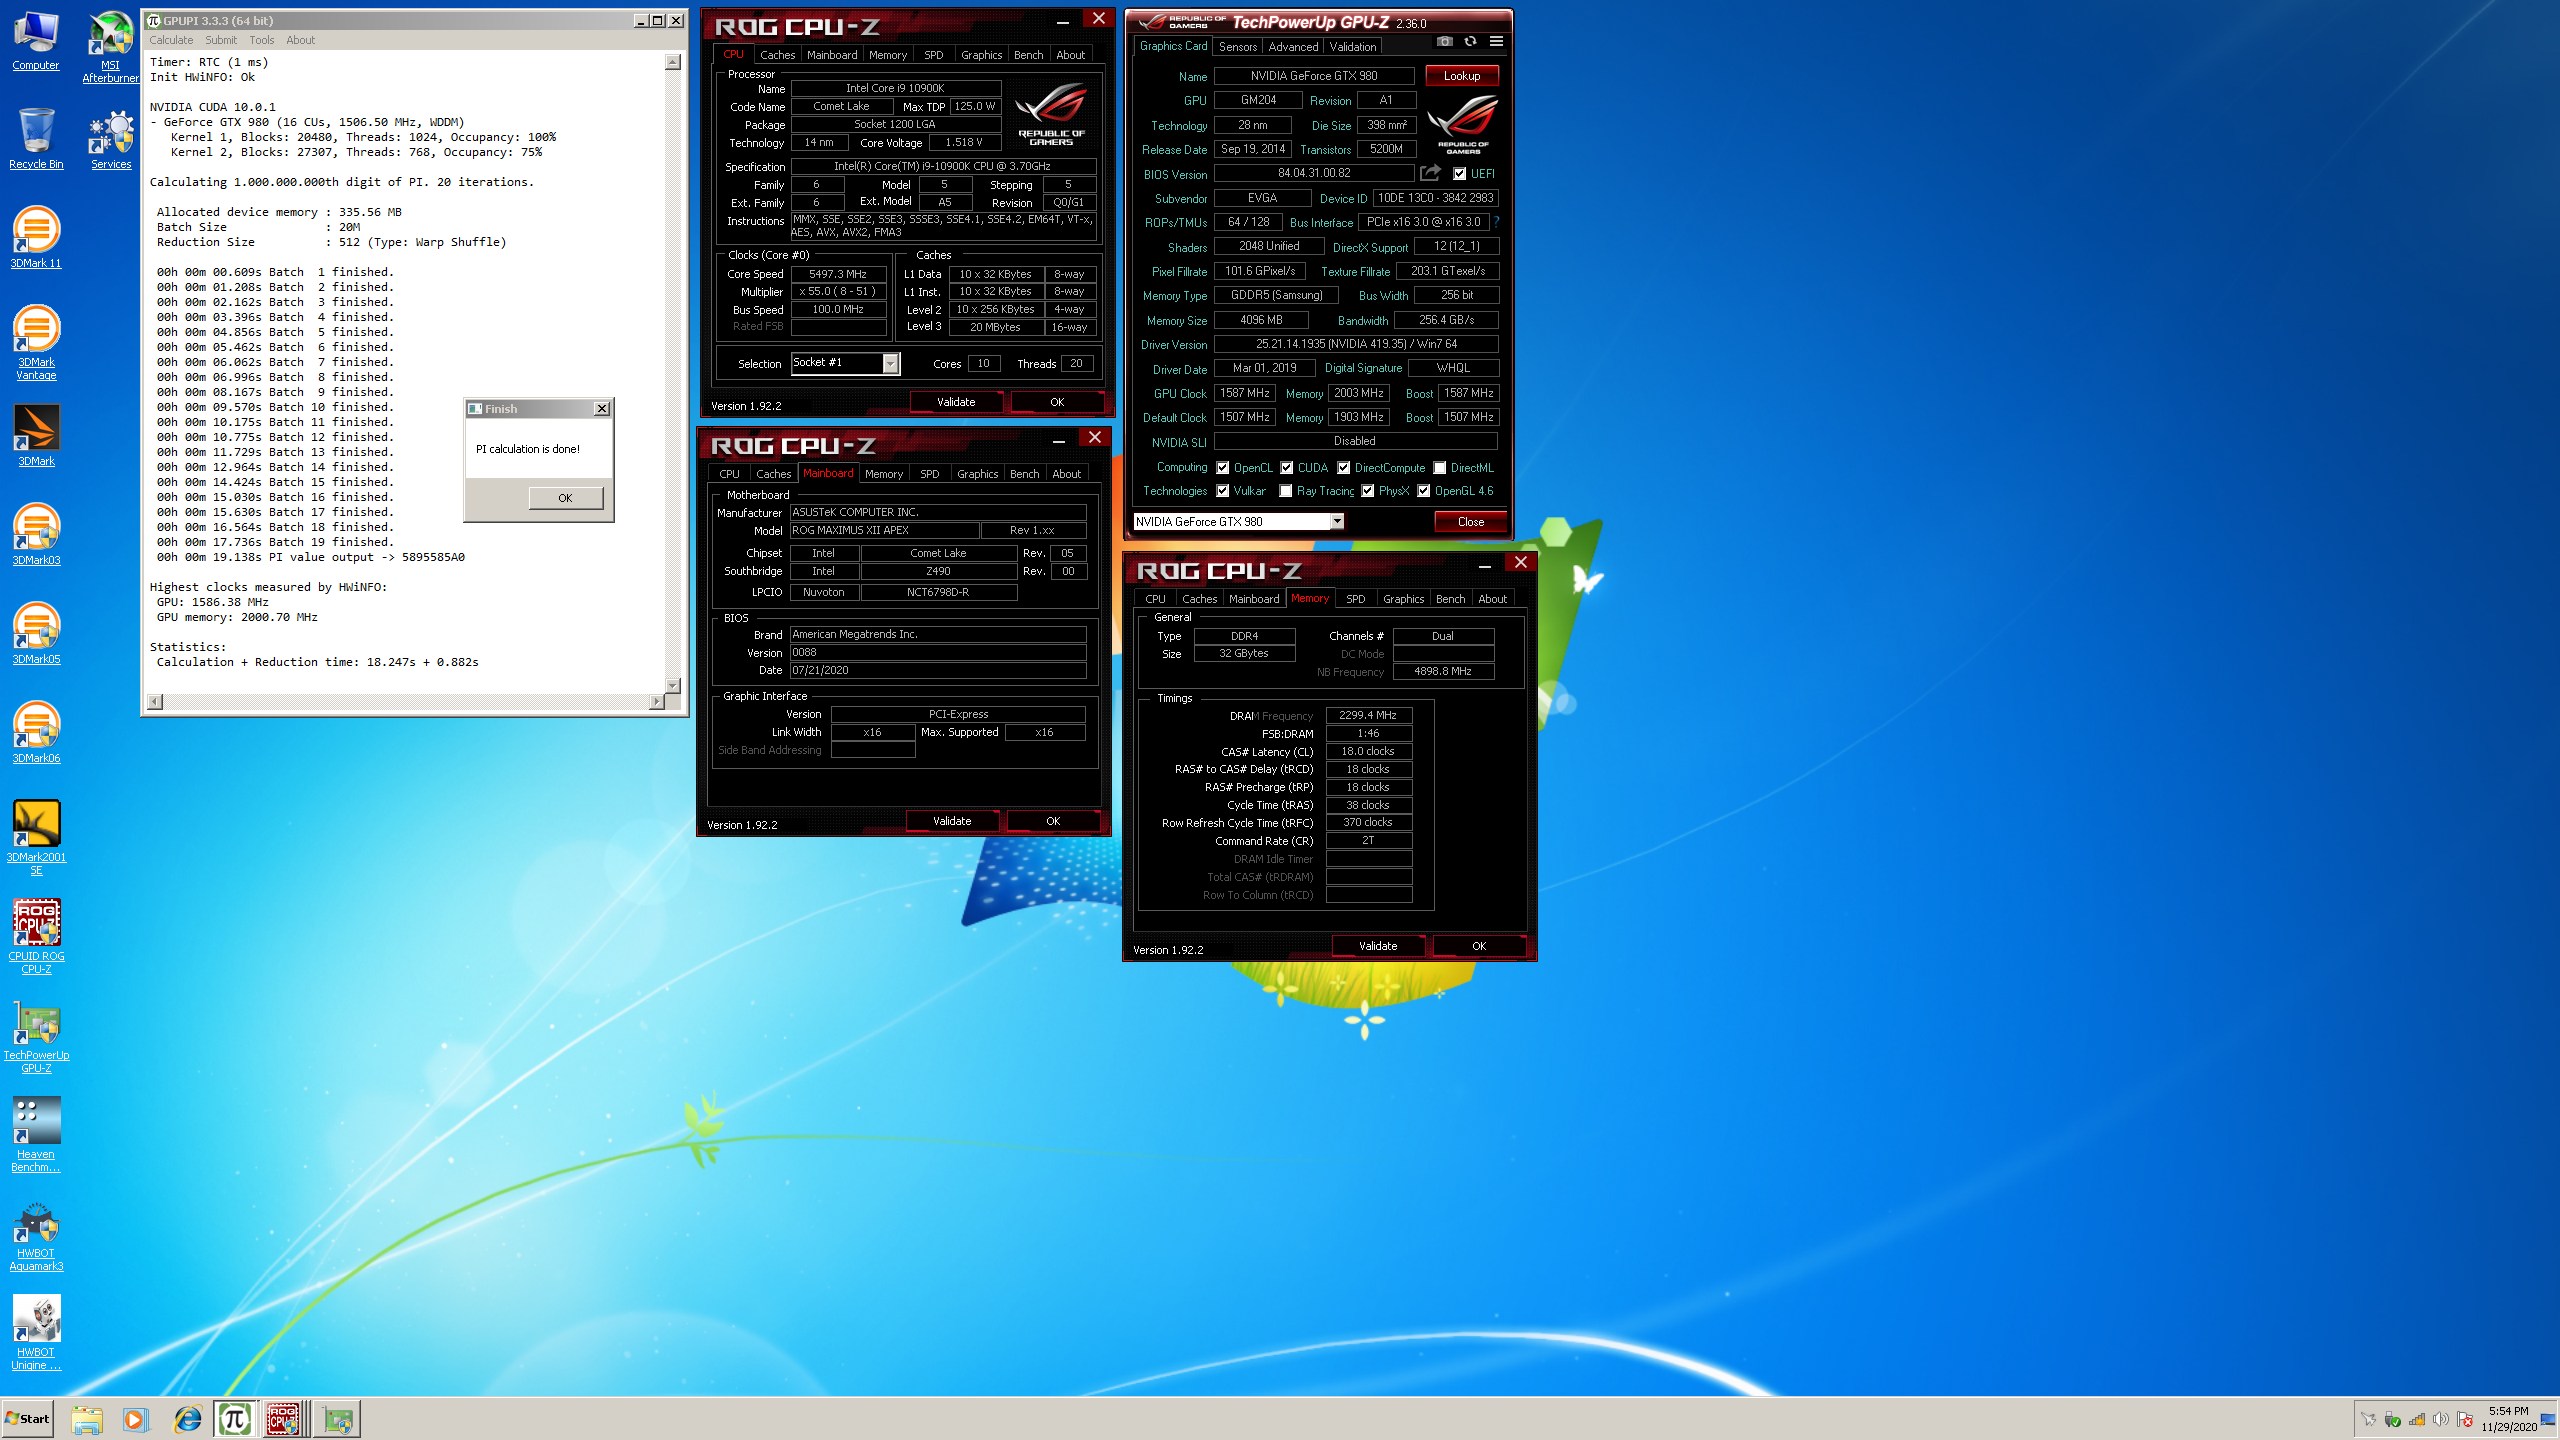Open the Tools menu in GPUPI
2560x1440 pixels.
262,40
